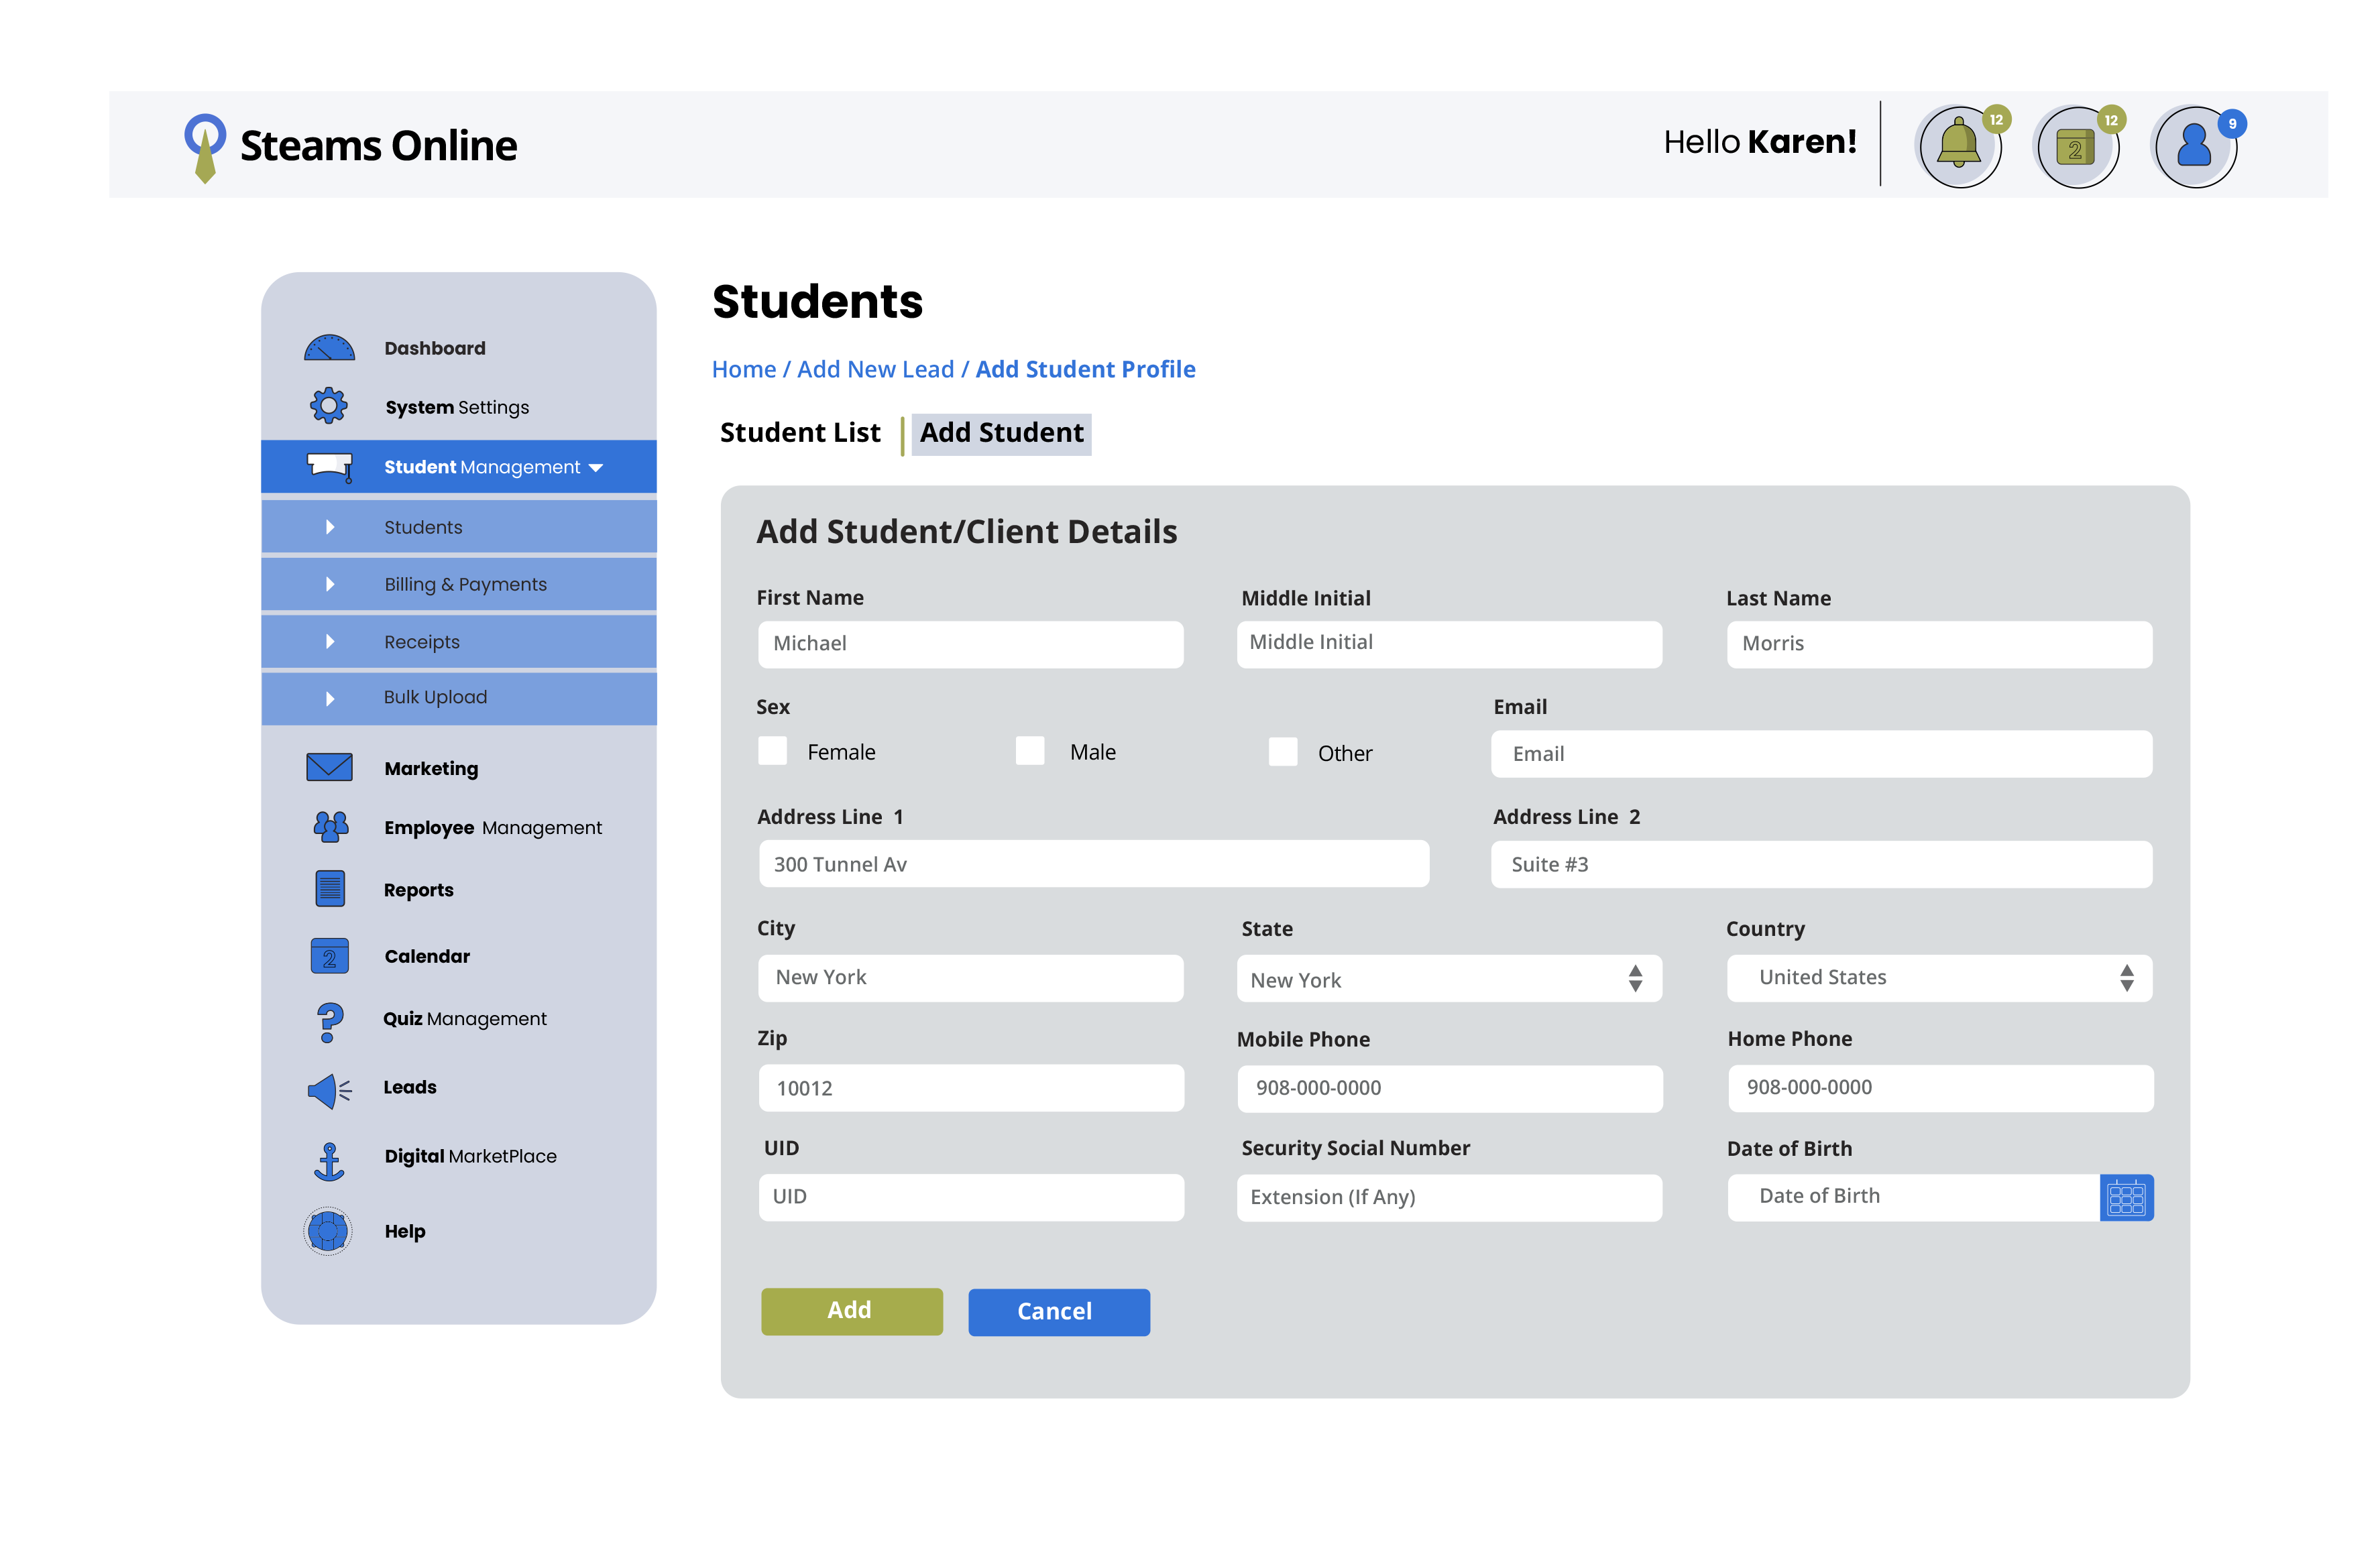2380x1544 pixels.
Task: Check the Male sex checkbox
Action: pos(1029,751)
